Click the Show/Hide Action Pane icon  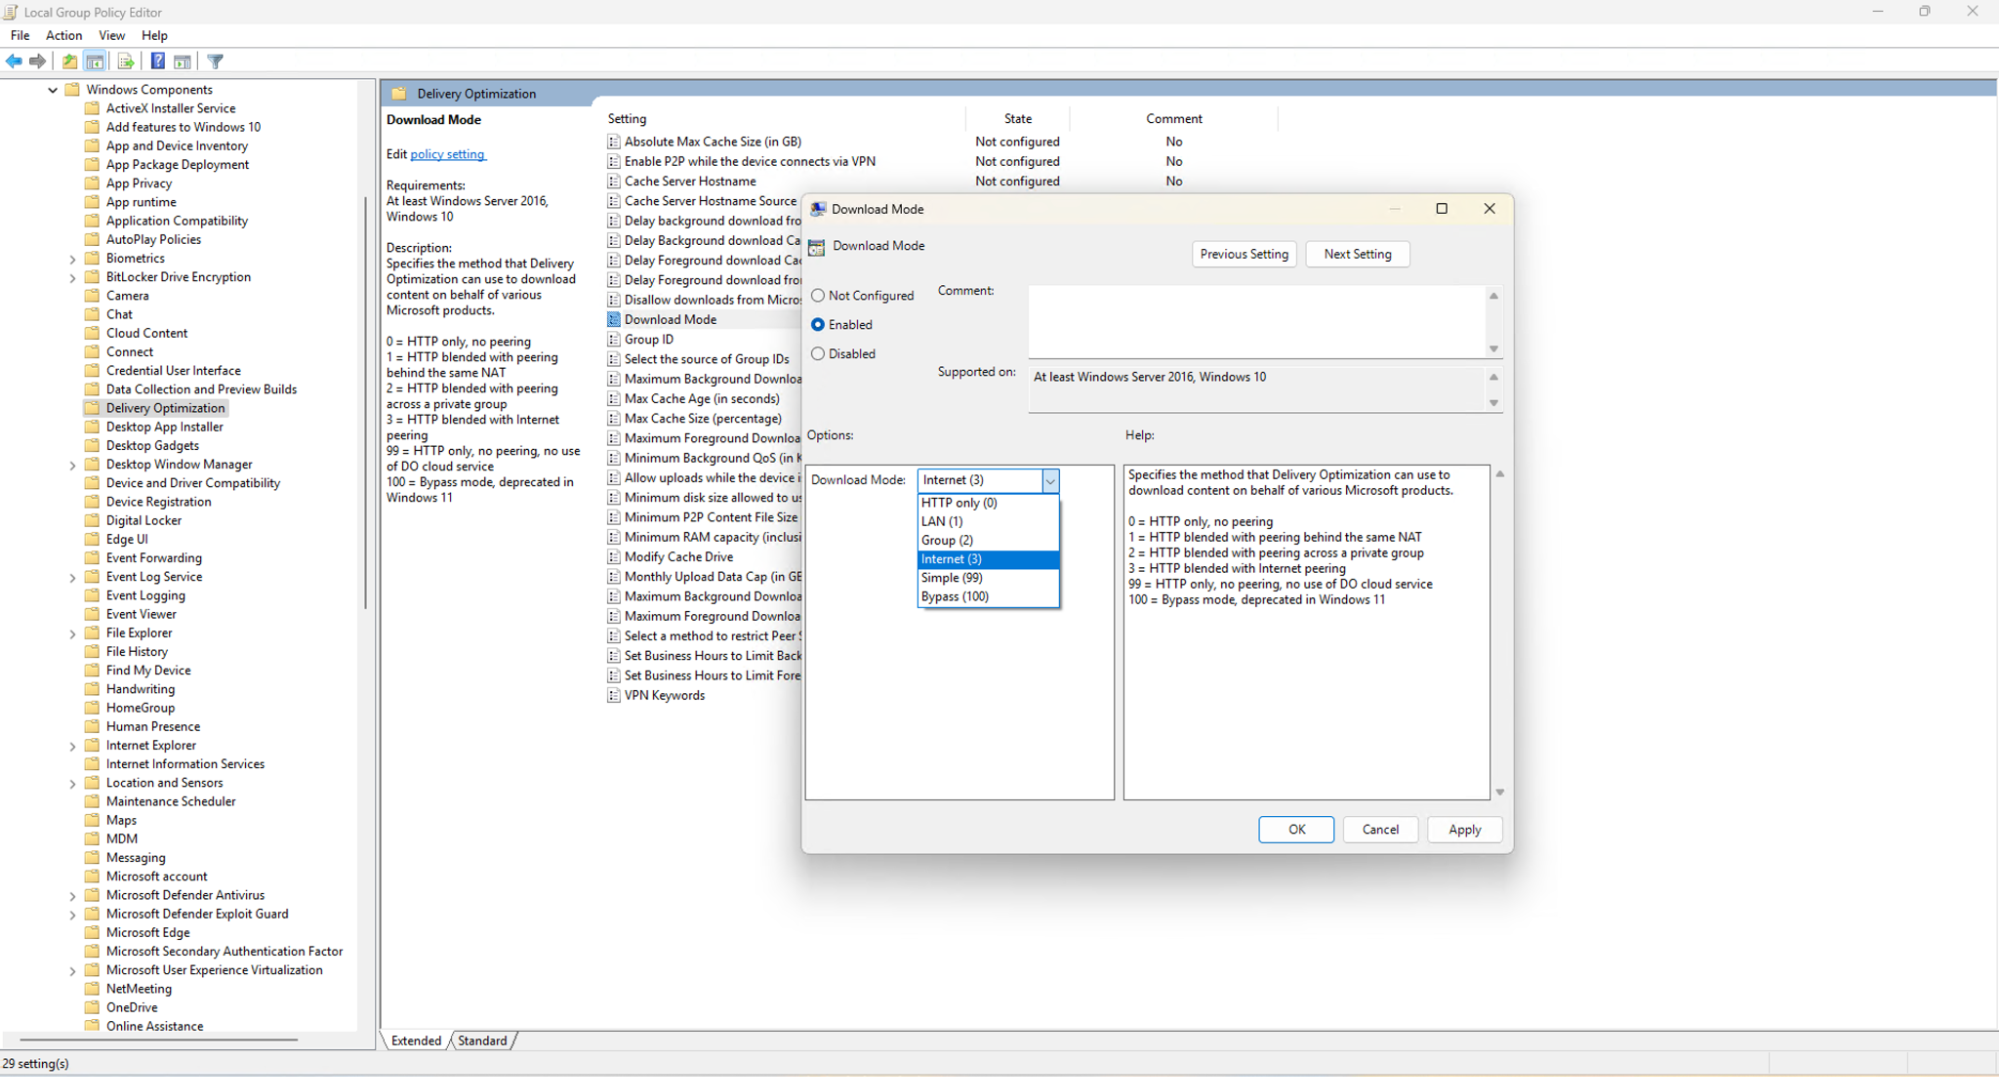coord(182,62)
